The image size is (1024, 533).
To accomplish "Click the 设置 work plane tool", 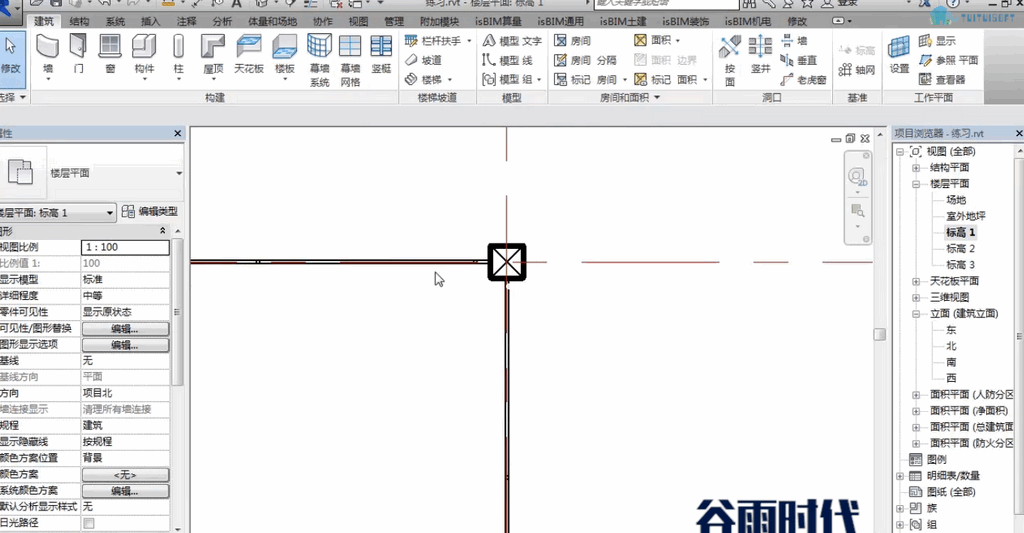I will pos(899,56).
